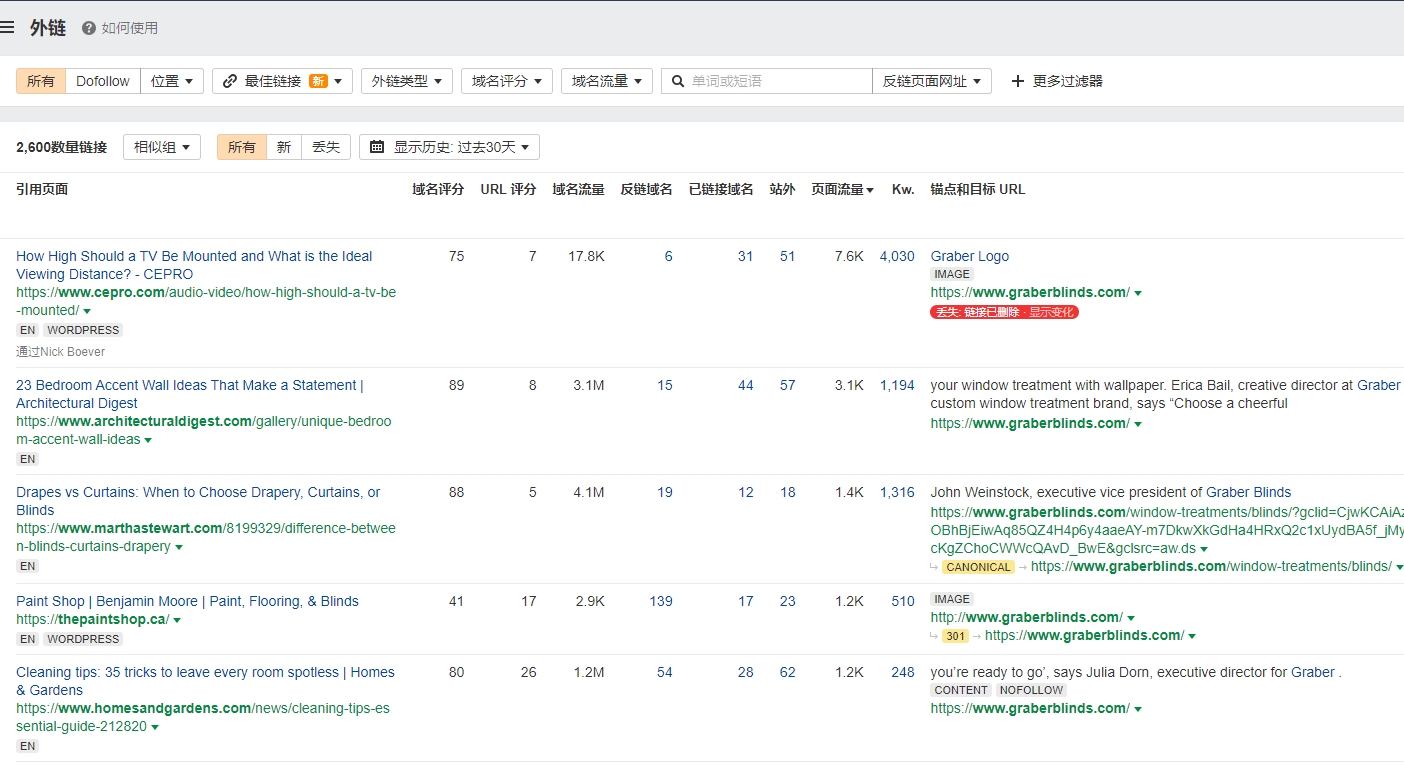
Task: Open the 位置 dropdown
Action: tap(172, 81)
